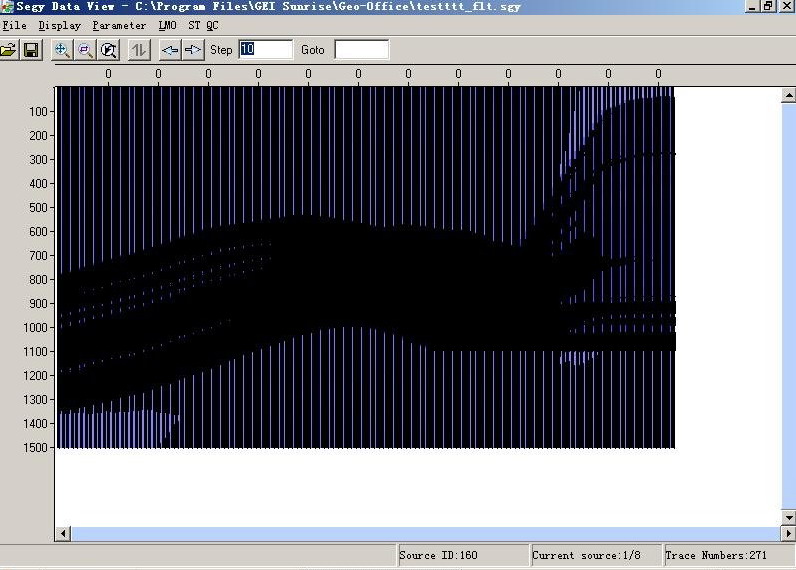
Task: Click the 1000 time axis label
Action: click(x=36, y=328)
